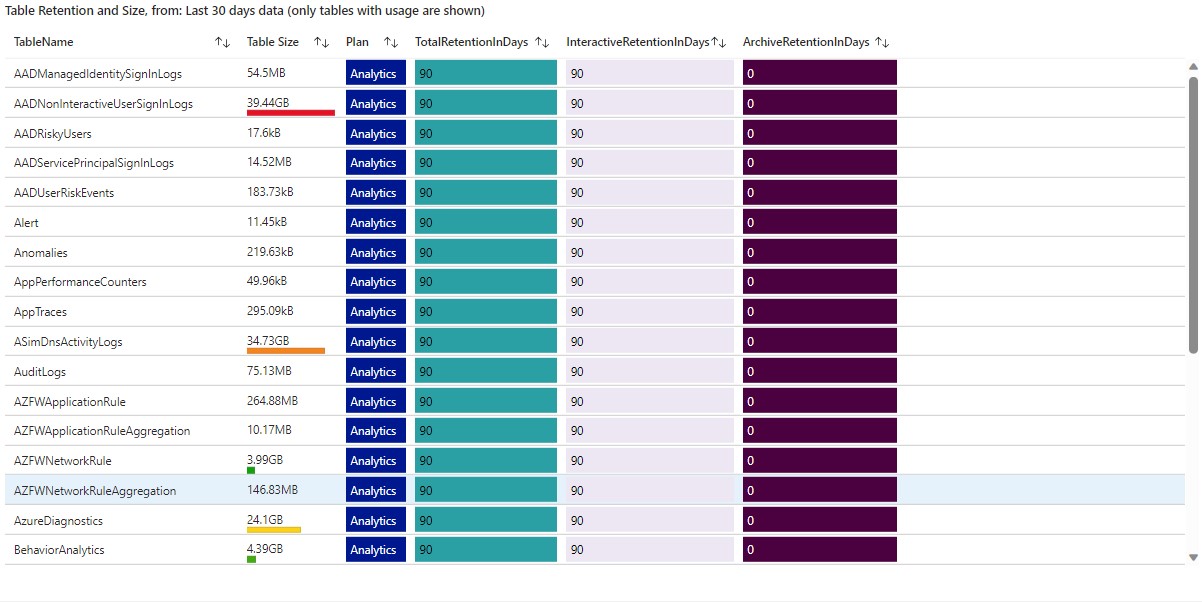The height and width of the screenshot is (602, 1202).
Task: Sort by TotalRetentionInDays arrows icon
Action: (x=542, y=42)
